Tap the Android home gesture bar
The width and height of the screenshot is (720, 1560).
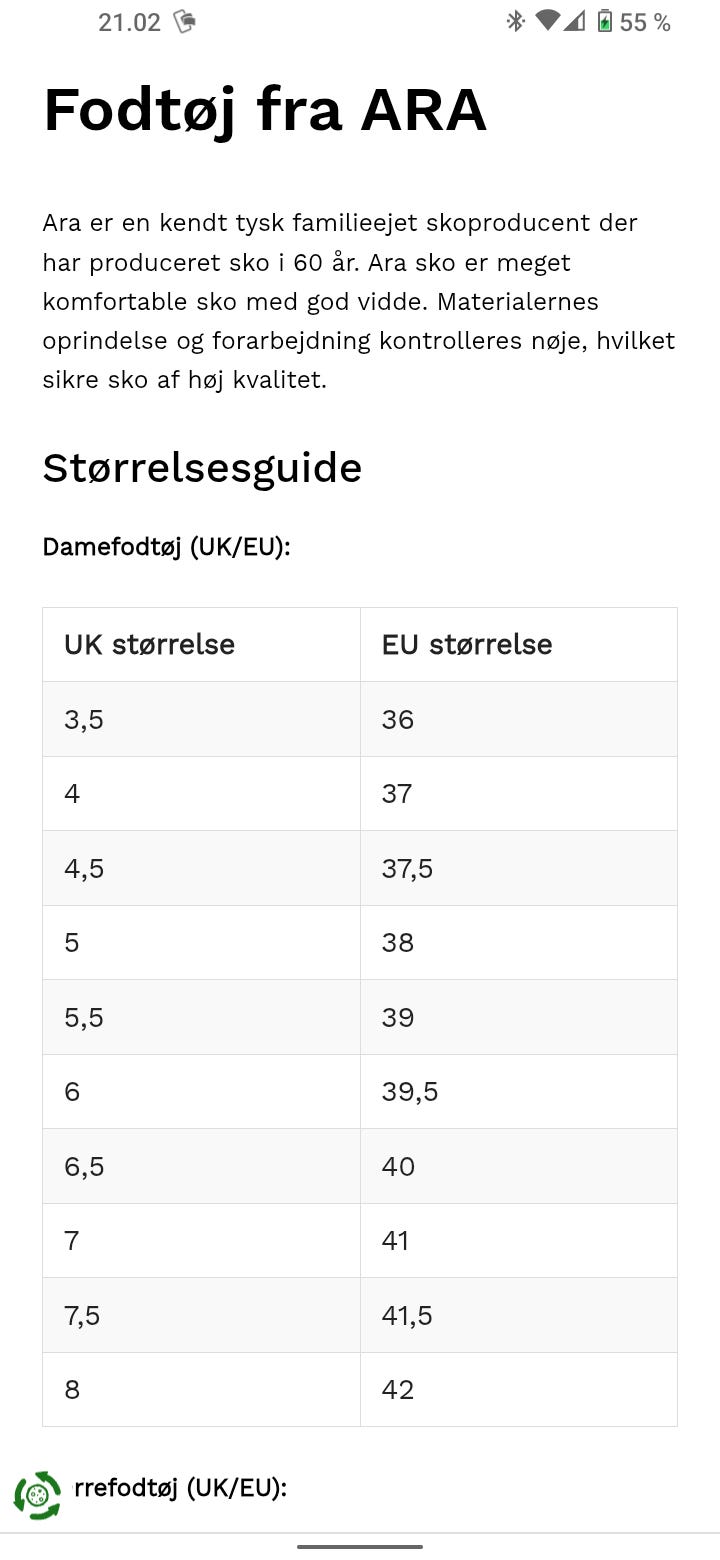(360, 1546)
